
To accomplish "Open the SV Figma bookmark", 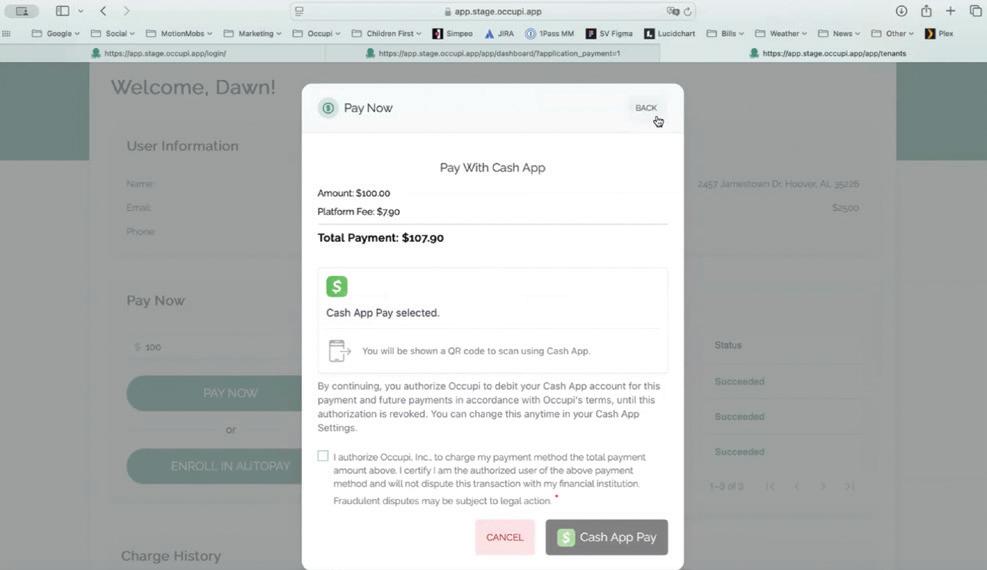I will (609, 33).
